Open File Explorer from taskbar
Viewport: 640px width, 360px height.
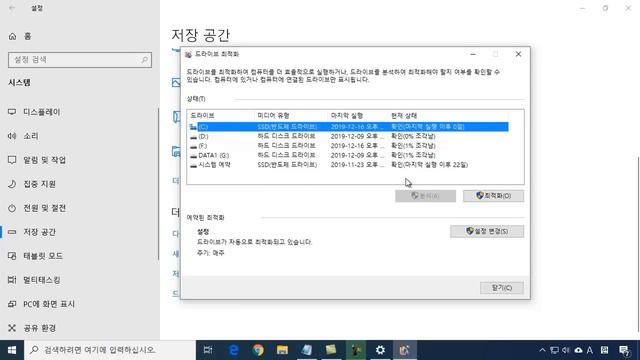point(282,350)
